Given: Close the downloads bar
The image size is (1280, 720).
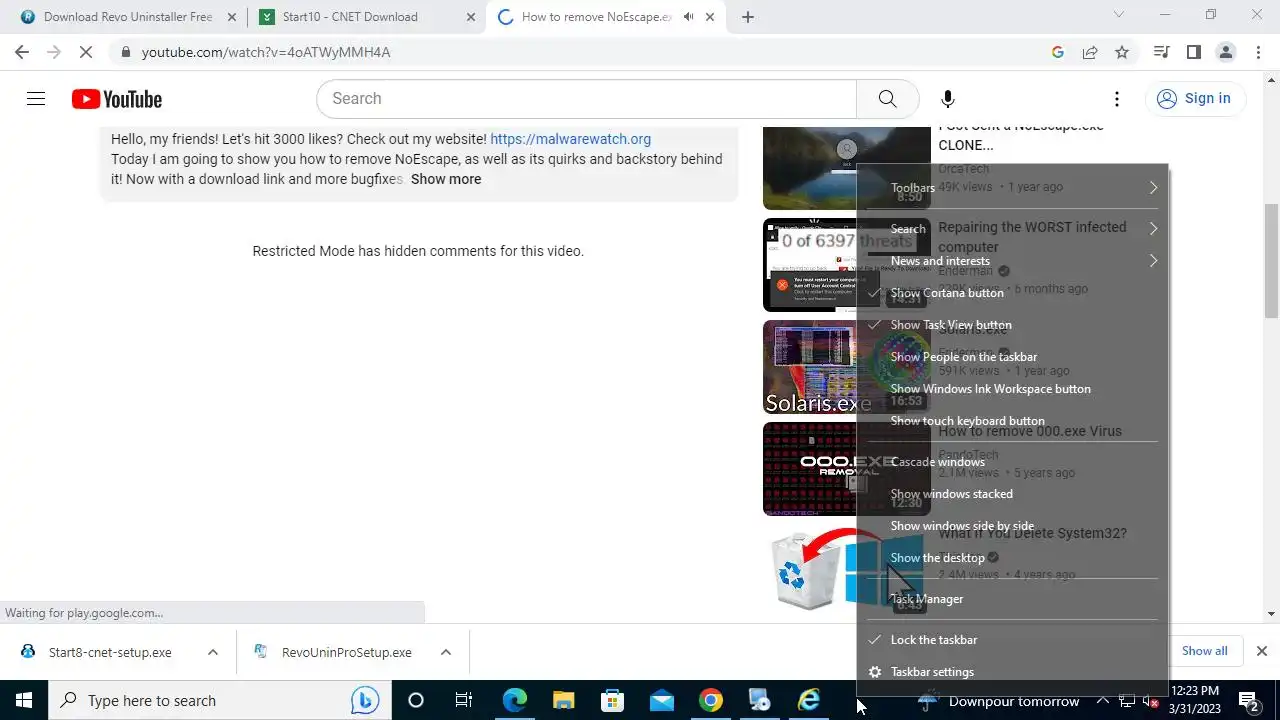Looking at the screenshot, I should coord(1261,651).
